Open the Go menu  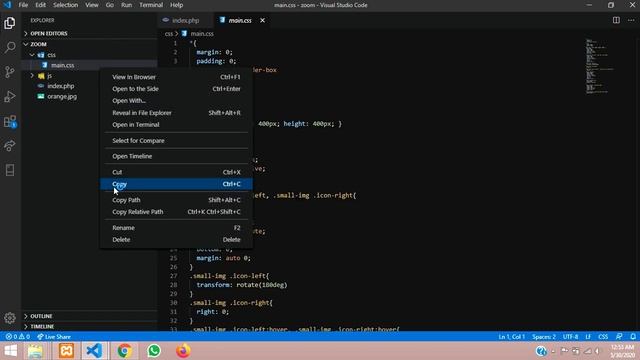109,5
